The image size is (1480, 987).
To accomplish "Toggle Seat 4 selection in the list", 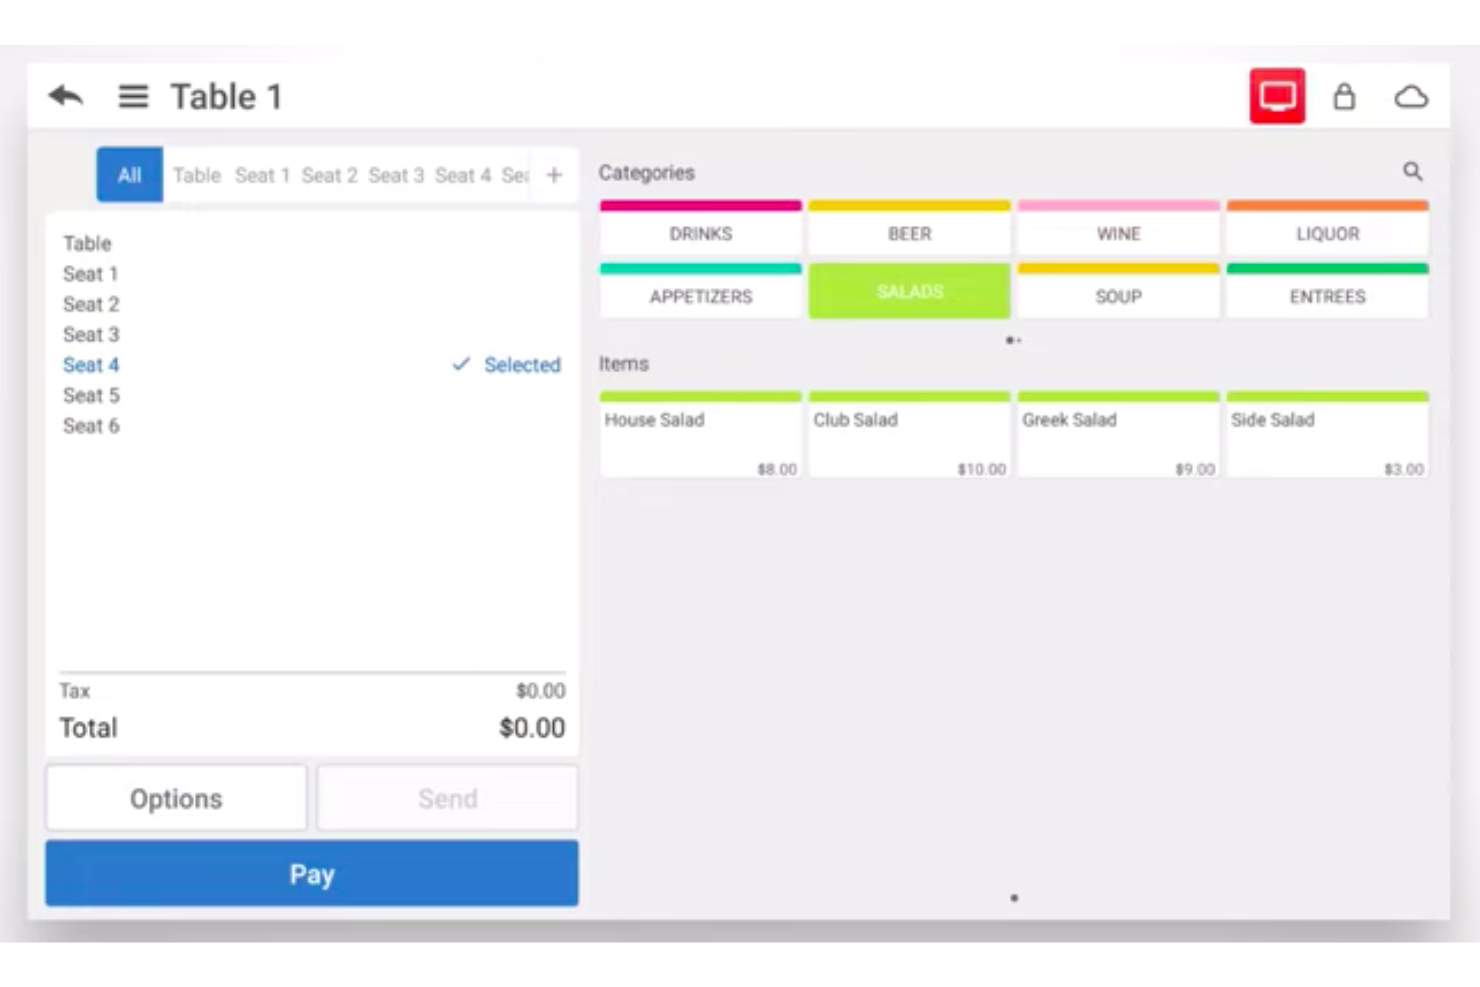I will 90,365.
